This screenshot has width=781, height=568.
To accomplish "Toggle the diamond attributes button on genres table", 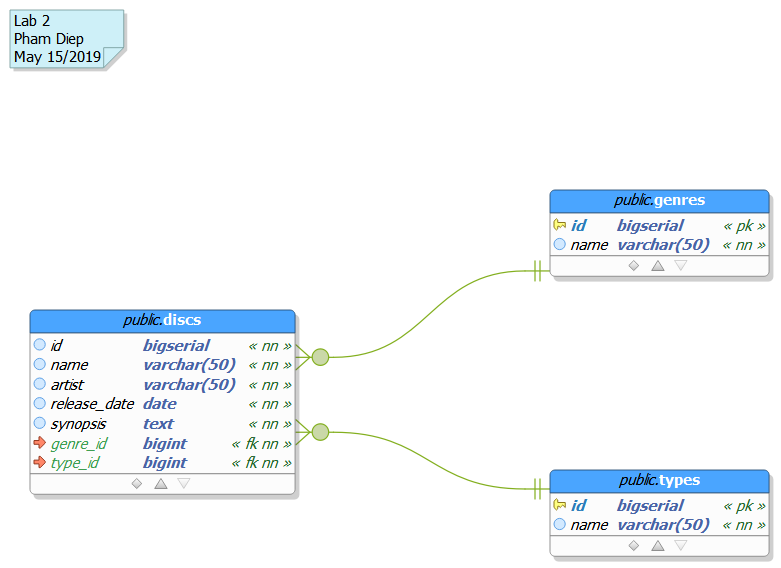I will tap(633, 266).
